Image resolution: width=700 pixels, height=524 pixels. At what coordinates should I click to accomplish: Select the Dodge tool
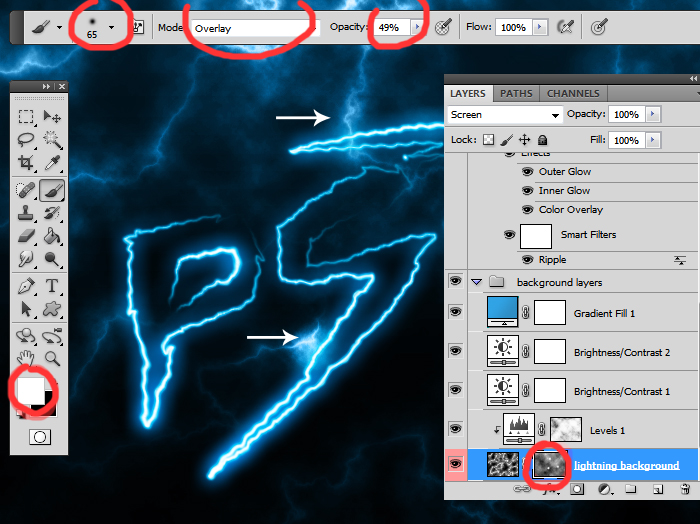coord(52,259)
